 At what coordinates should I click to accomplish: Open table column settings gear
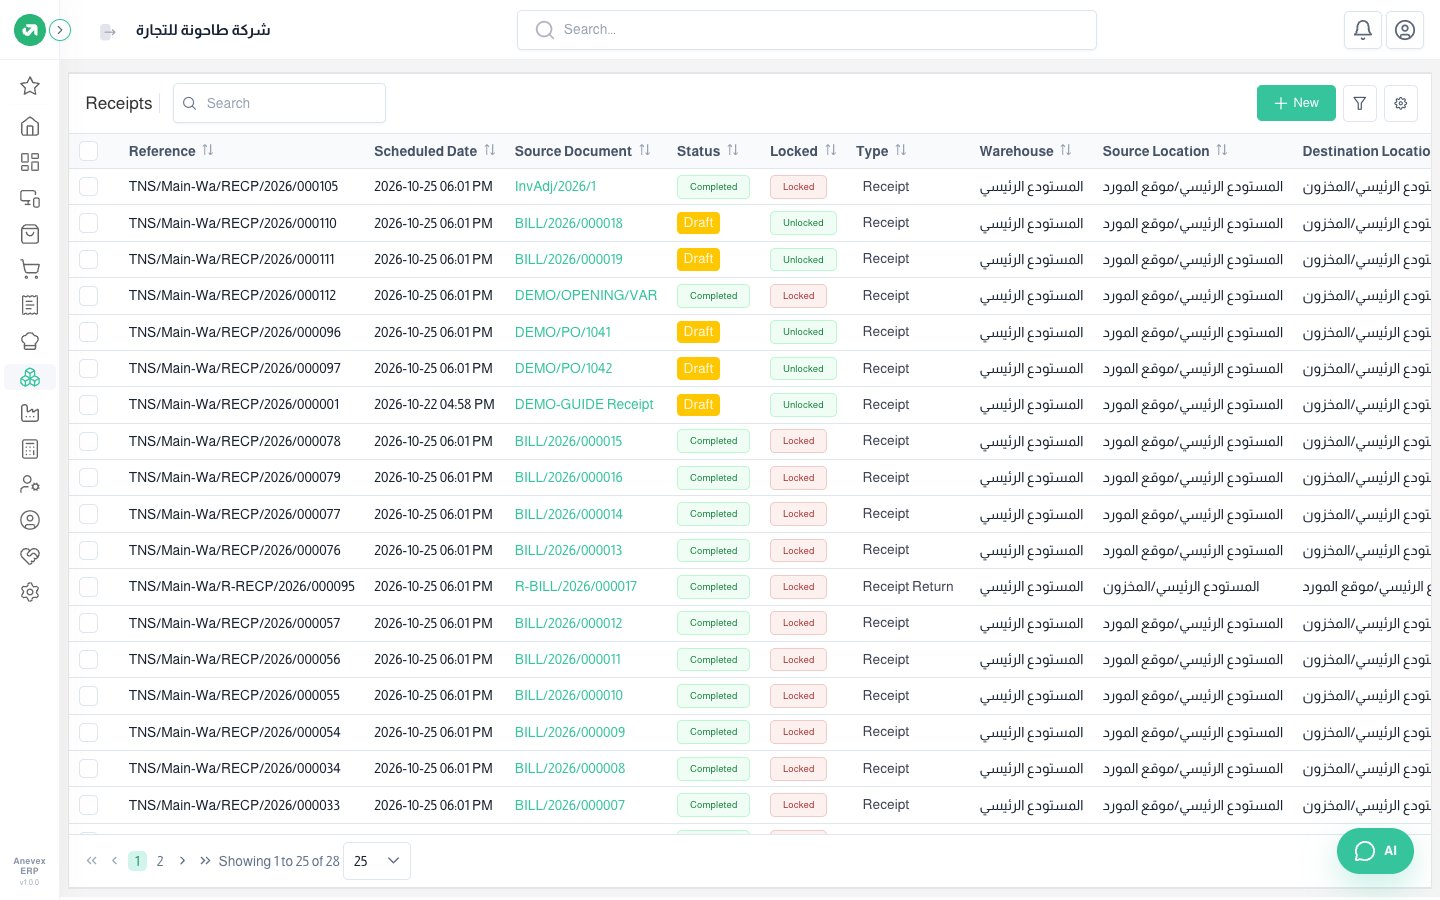click(x=1401, y=103)
